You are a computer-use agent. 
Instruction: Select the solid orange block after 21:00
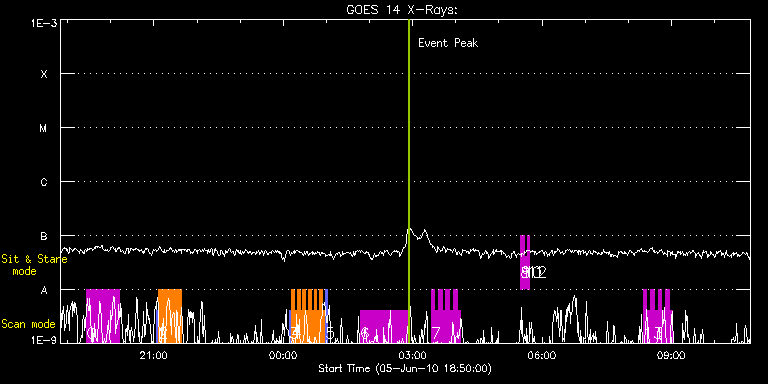pos(170,316)
